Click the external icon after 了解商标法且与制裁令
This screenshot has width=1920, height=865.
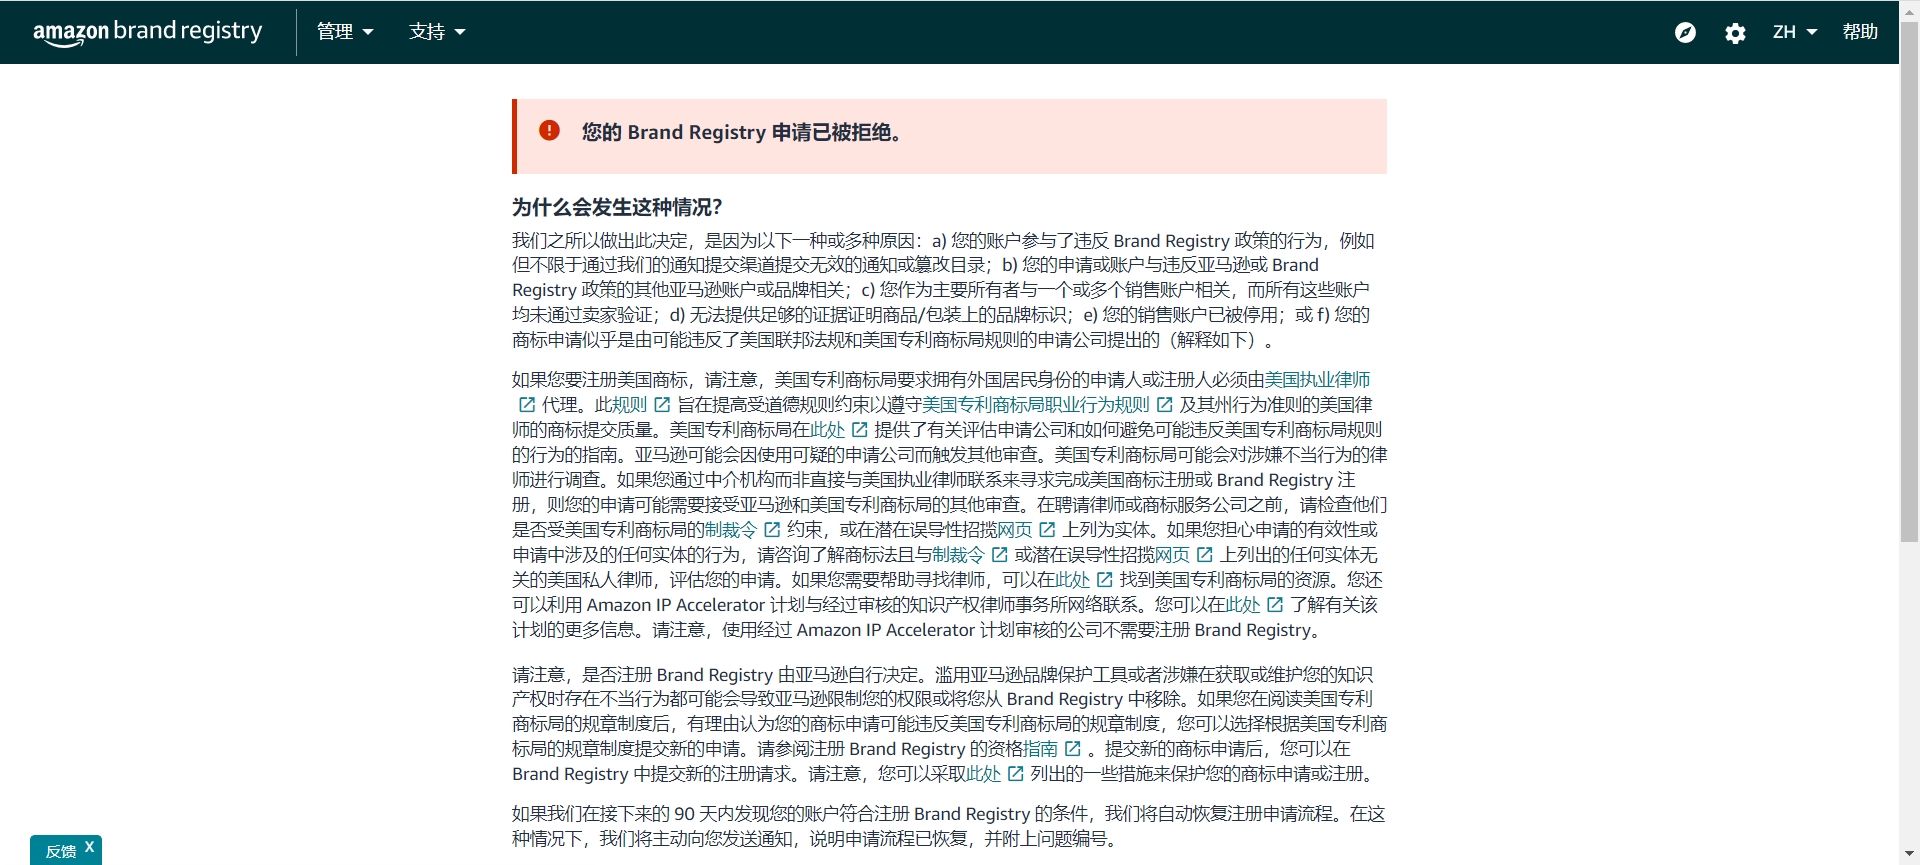click(x=999, y=555)
